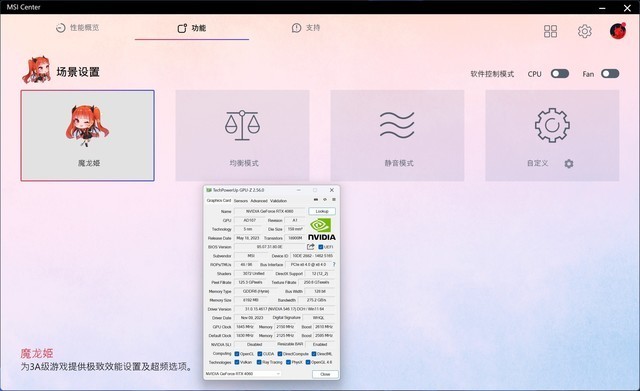Toggle the UEFI checkbox

click(320, 247)
